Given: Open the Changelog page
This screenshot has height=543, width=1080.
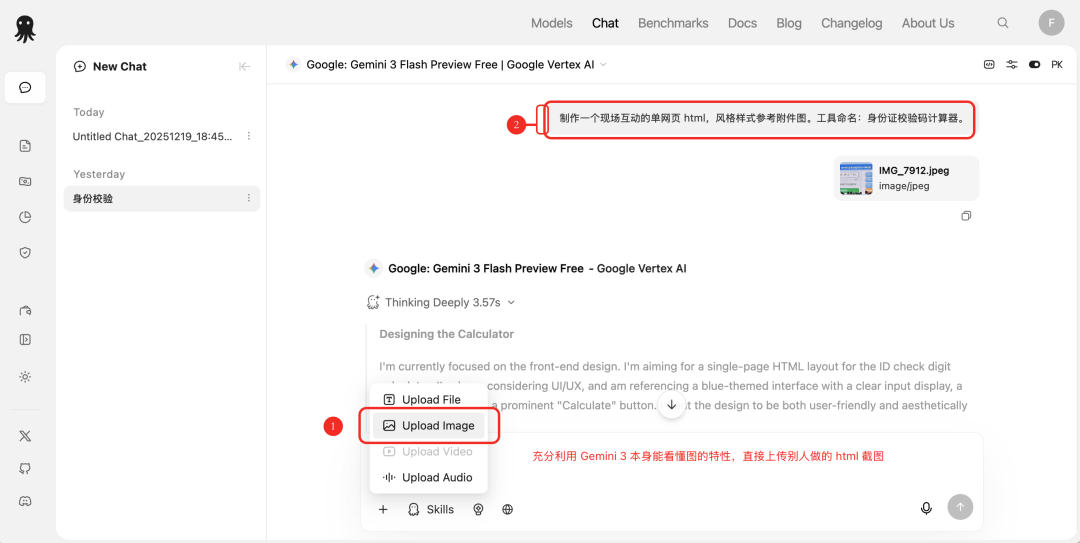Looking at the screenshot, I should [851, 23].
